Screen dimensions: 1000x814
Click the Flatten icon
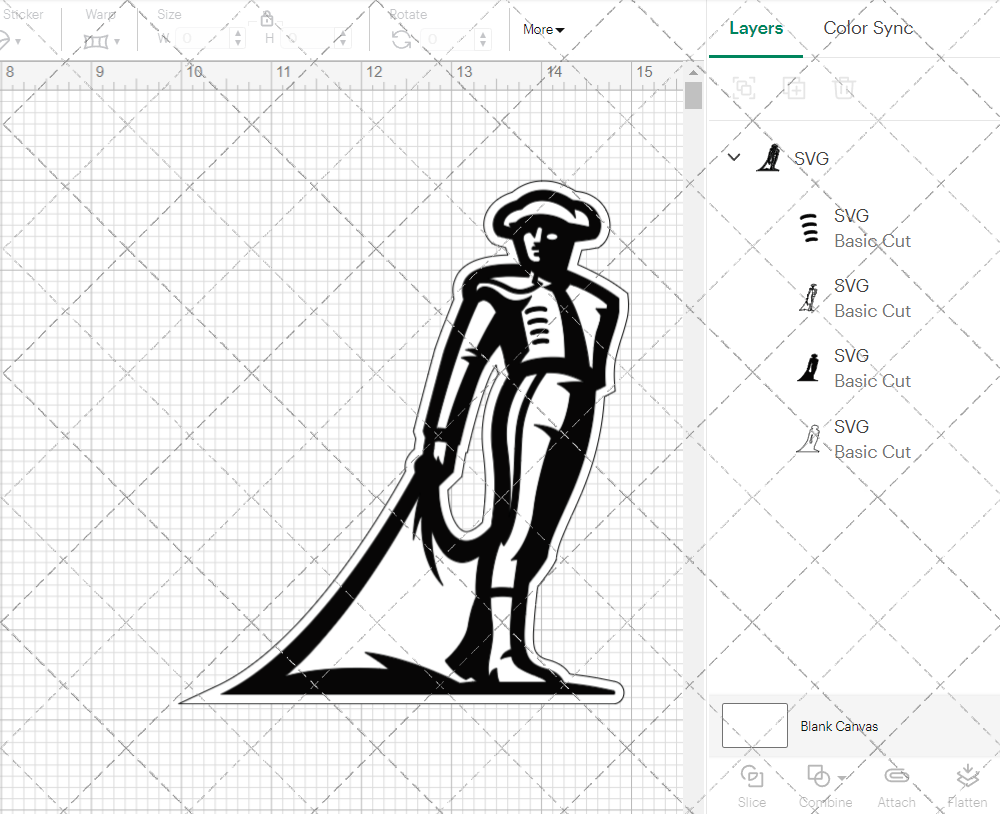point(967,776)
